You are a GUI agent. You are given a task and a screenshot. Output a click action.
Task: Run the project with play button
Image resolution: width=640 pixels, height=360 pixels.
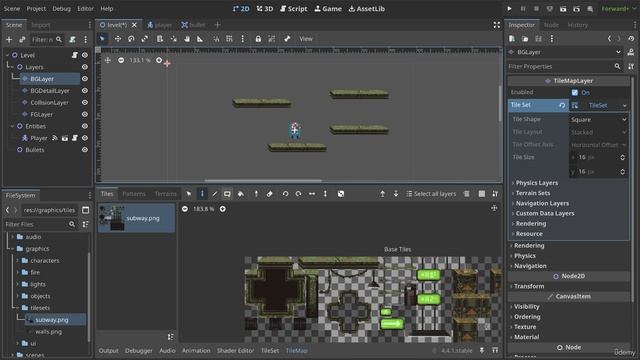click(509, 9)
